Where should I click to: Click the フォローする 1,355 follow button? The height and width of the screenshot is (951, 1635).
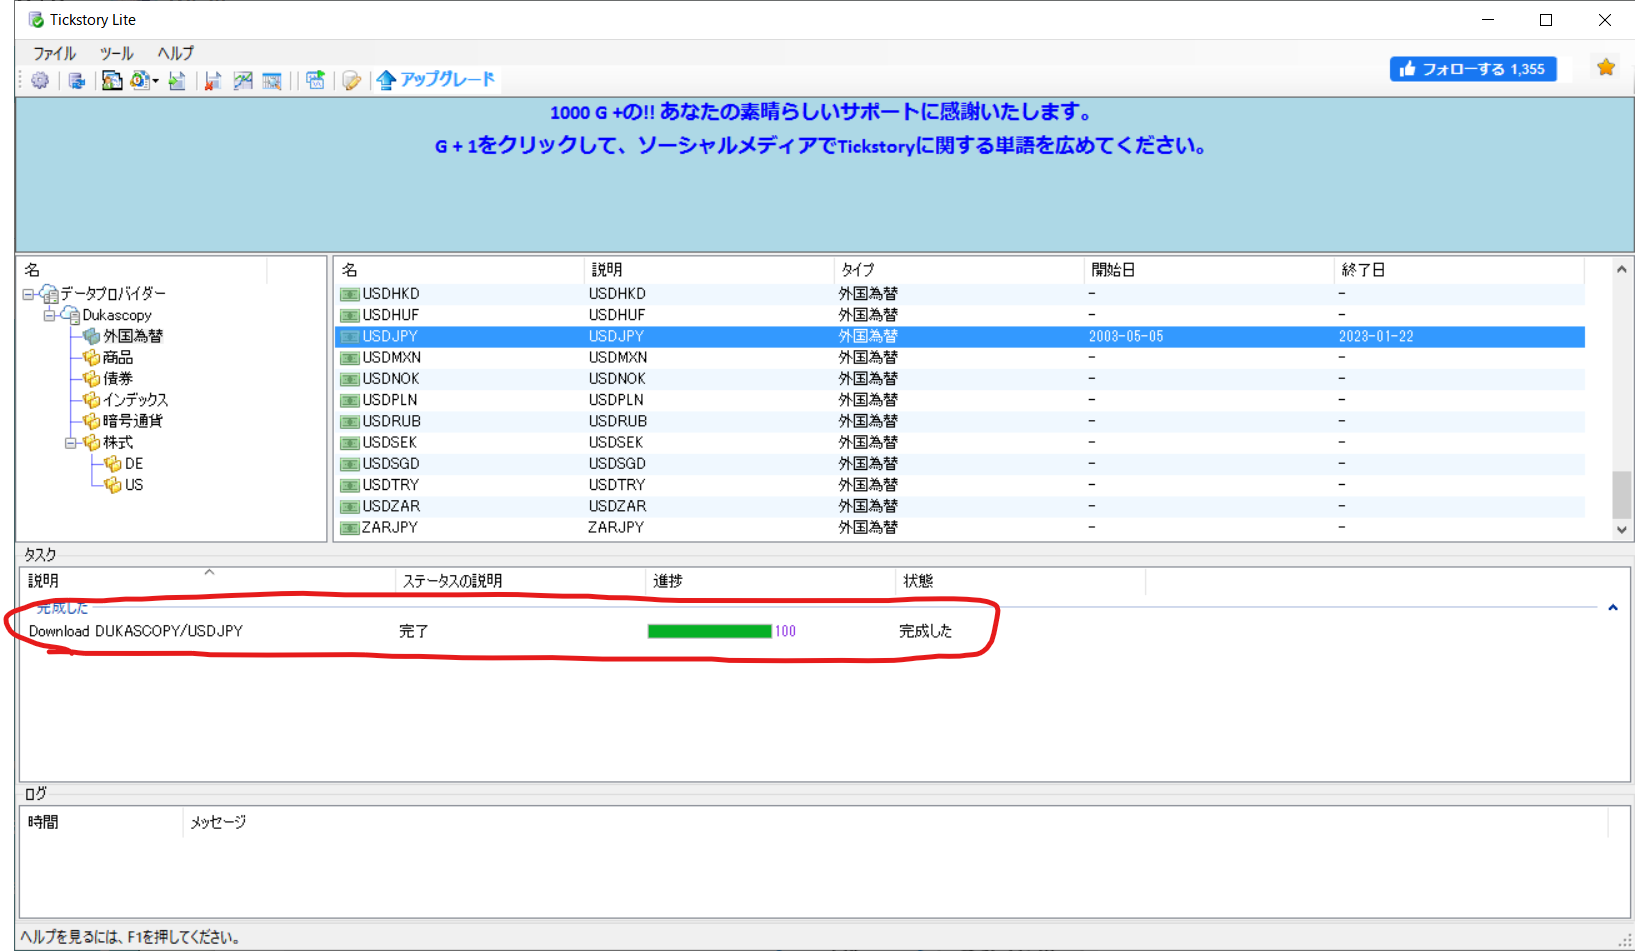1473,69
